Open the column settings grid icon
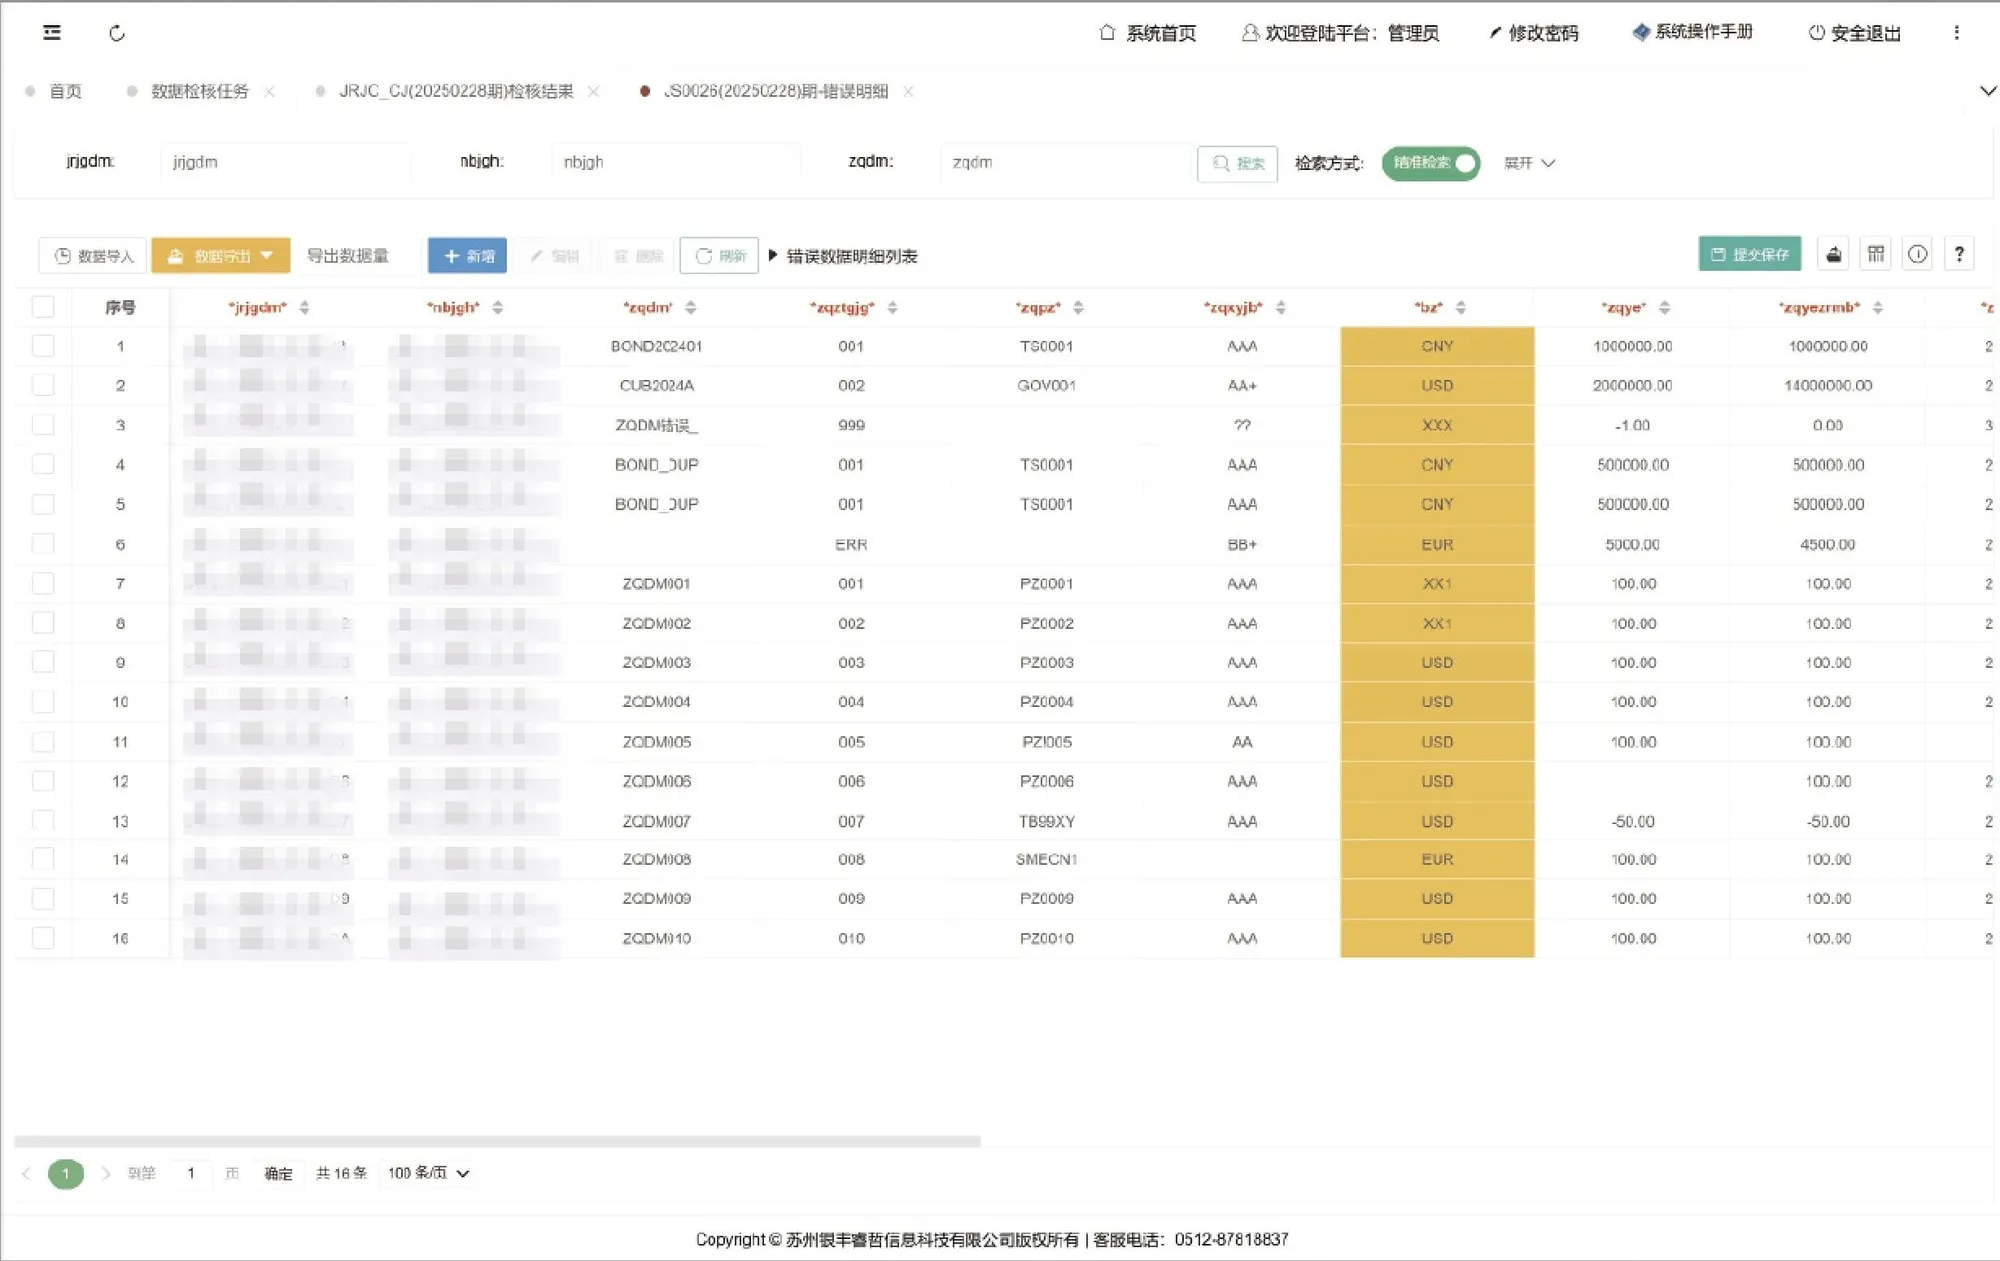2000x1261 pixels. pyautogui.click(x=1876, y=255)
